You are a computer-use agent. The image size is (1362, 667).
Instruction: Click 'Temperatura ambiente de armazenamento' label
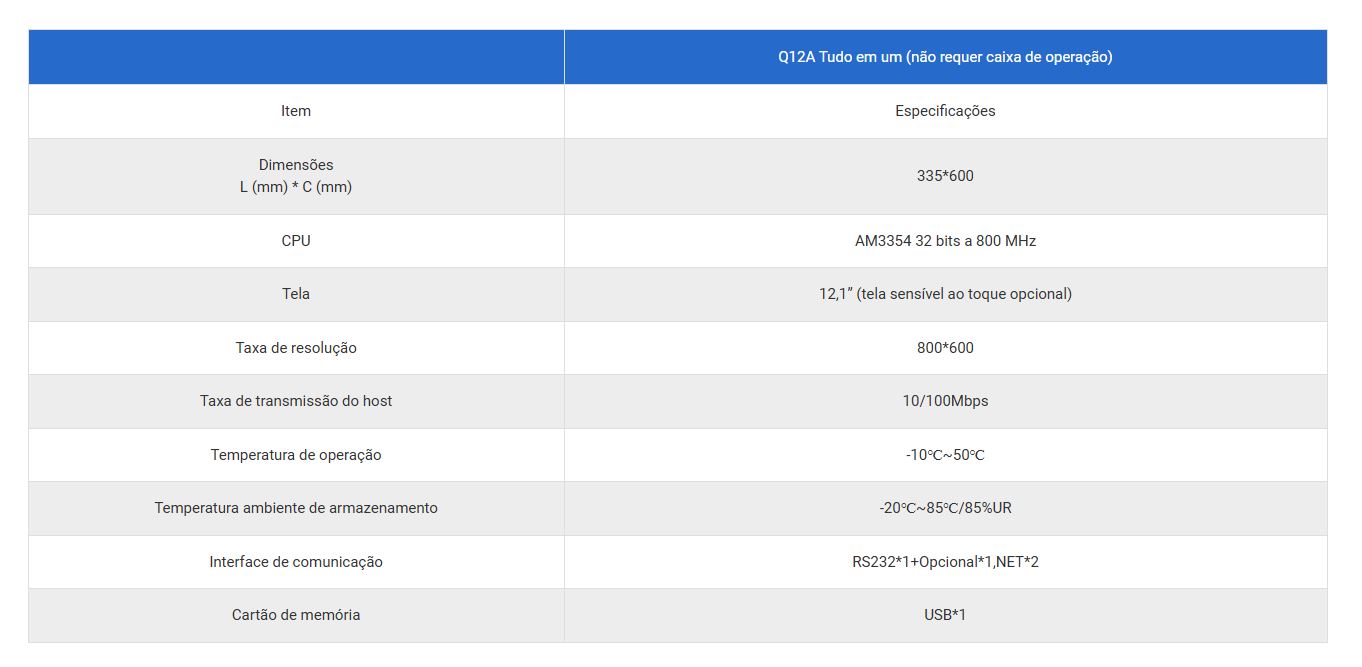[x=296, y=508]
